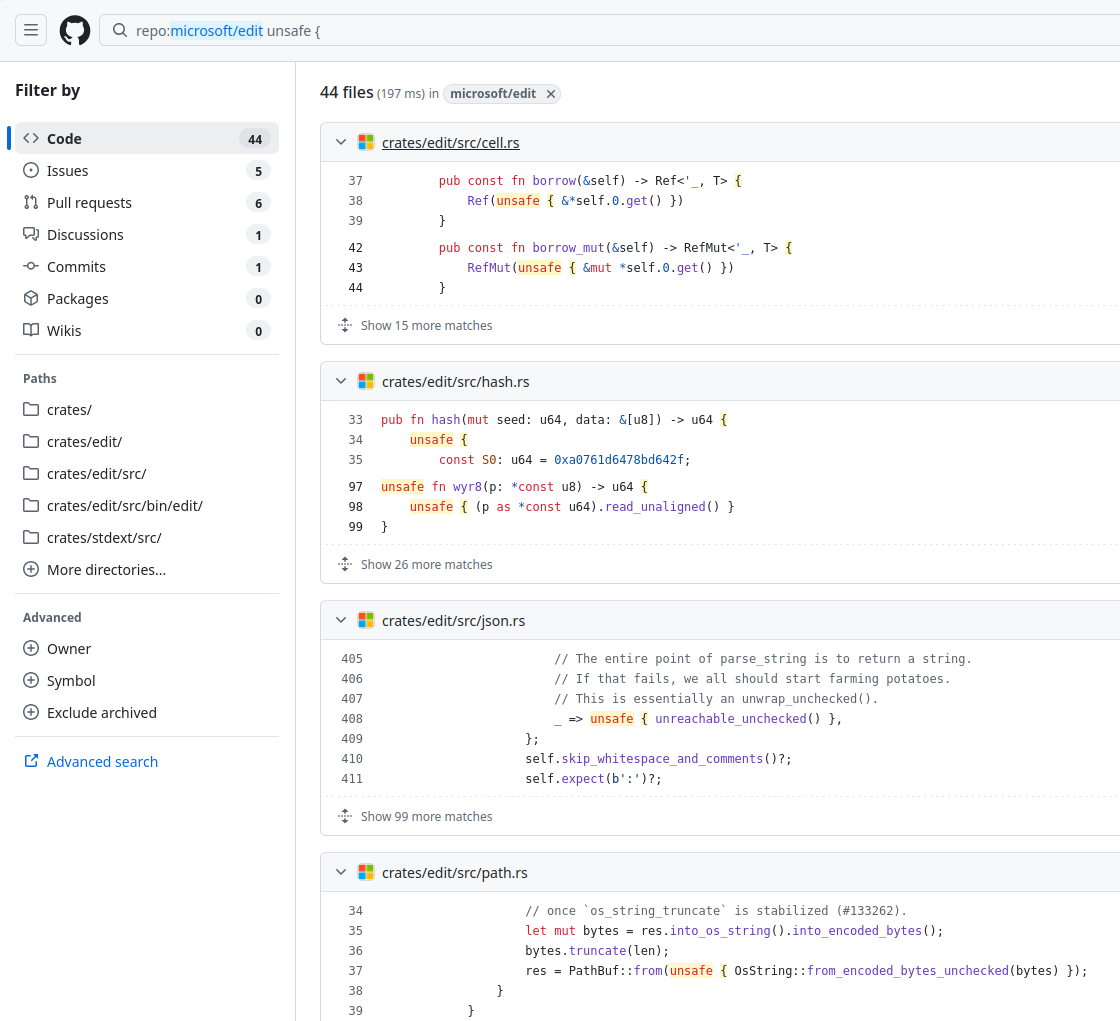The image size is (1120, 1021).
Task: Click line number 37 in cell.rs
Action: 356,181
